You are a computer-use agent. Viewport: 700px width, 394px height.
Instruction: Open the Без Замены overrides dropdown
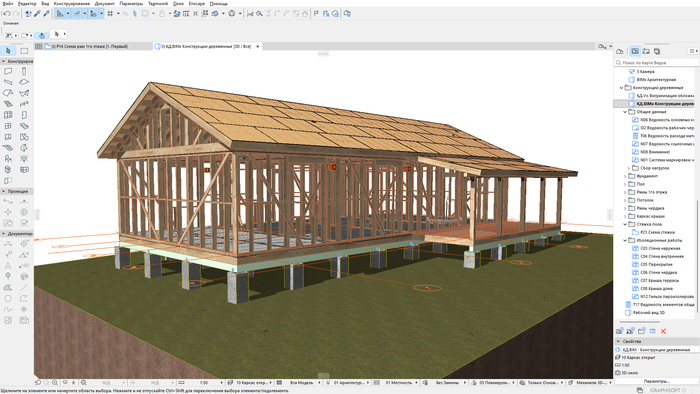[444, 382]
